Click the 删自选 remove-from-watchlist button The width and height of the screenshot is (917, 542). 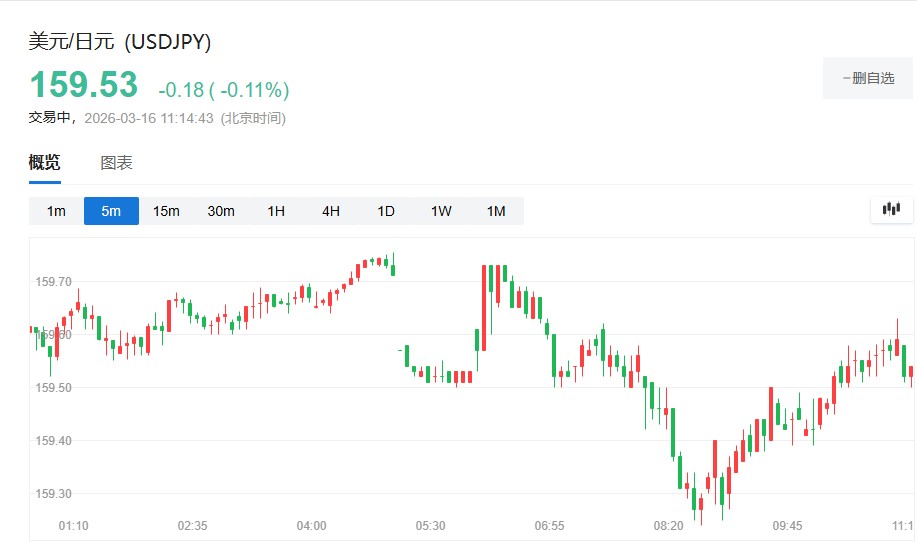pyautogui.click(x=868, y=78)
